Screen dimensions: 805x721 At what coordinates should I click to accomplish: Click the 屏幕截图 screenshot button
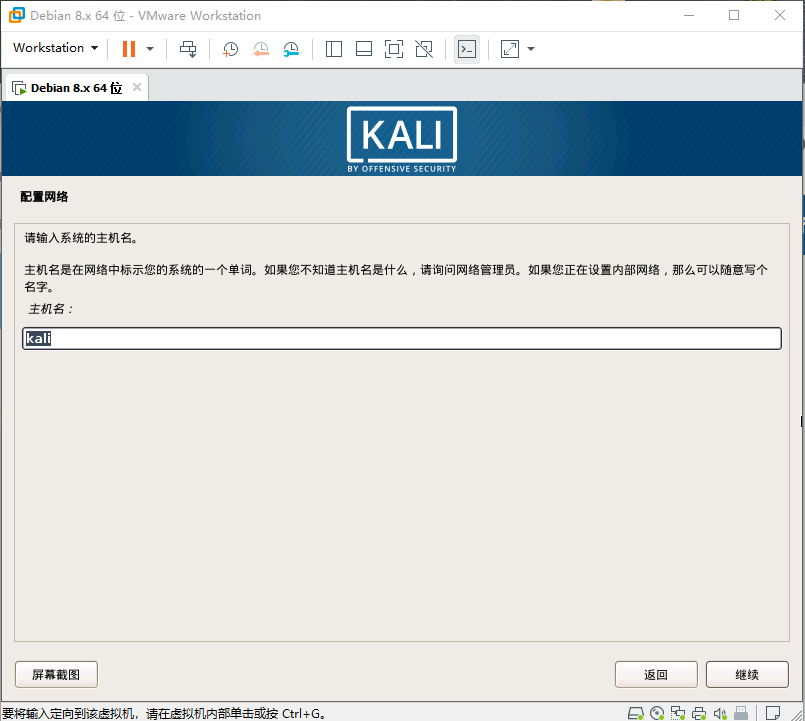(x=56, y=674)
